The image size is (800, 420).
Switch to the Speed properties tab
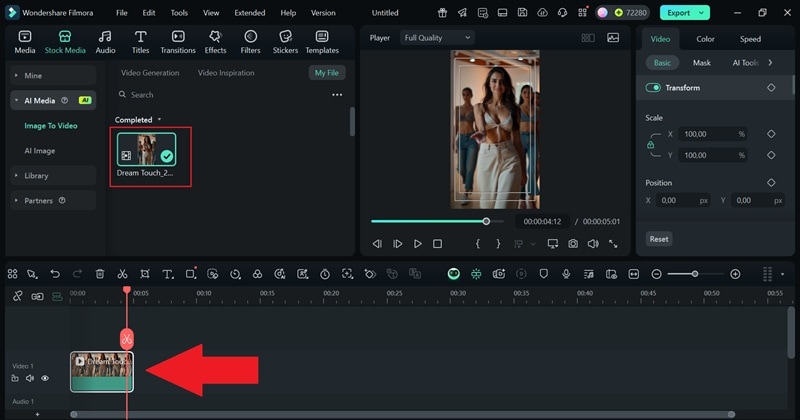pos(750,39)
